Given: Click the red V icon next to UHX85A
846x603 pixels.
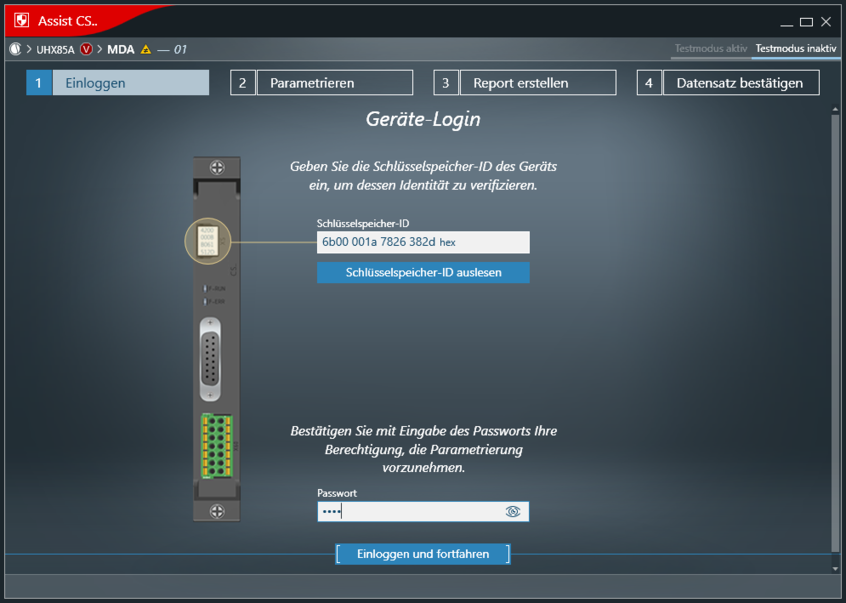Looking at the screenshot, I should 86,49.
